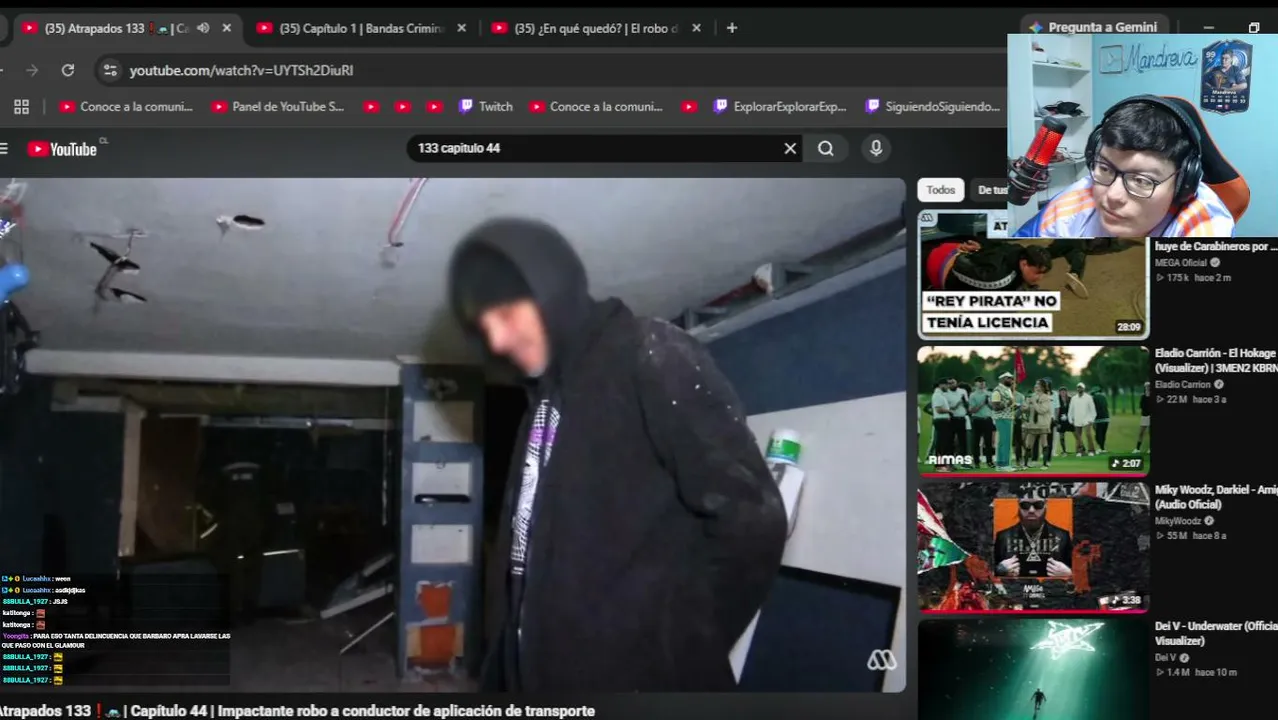Mute the Atrapados 133 tab audio icon
This screenshot has height=720, width=1278.
click(203, 28)
